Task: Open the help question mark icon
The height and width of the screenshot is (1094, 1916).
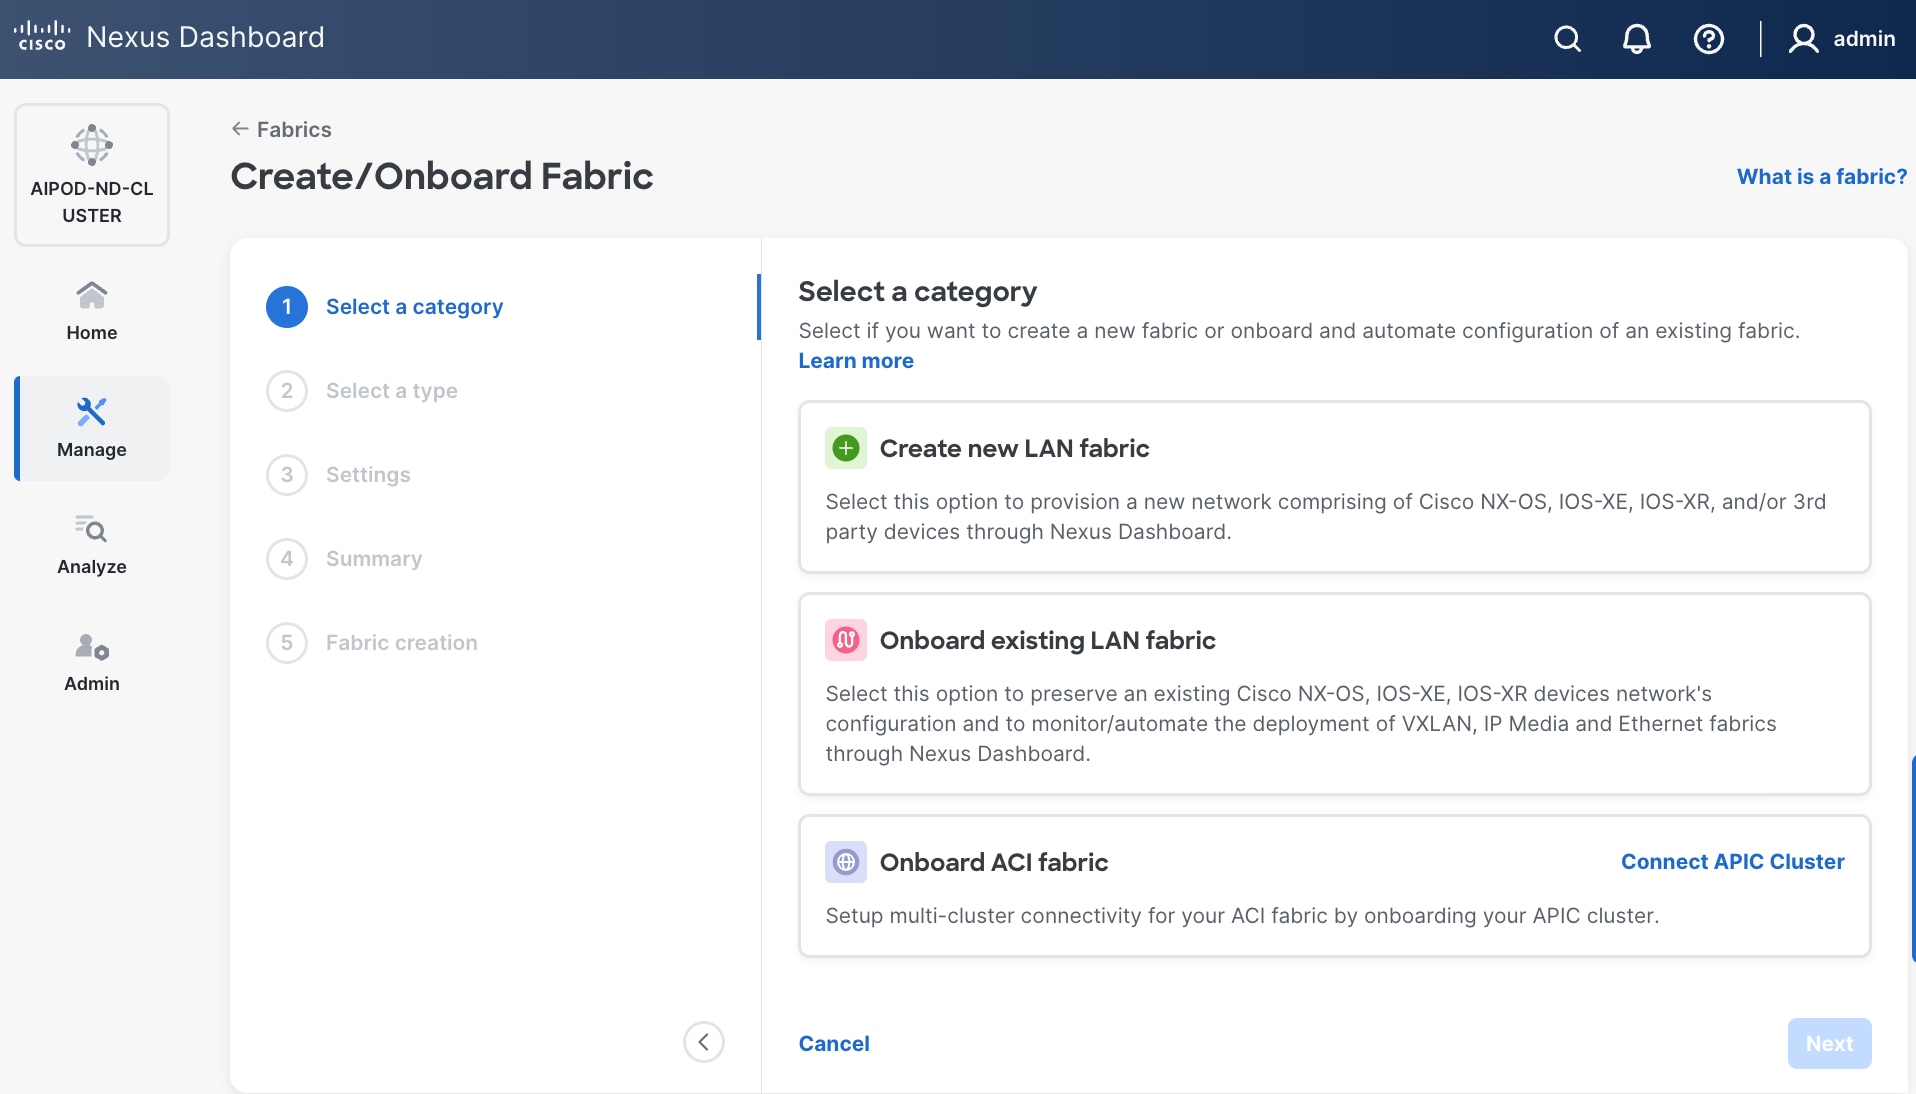Action: (1708, 39)
